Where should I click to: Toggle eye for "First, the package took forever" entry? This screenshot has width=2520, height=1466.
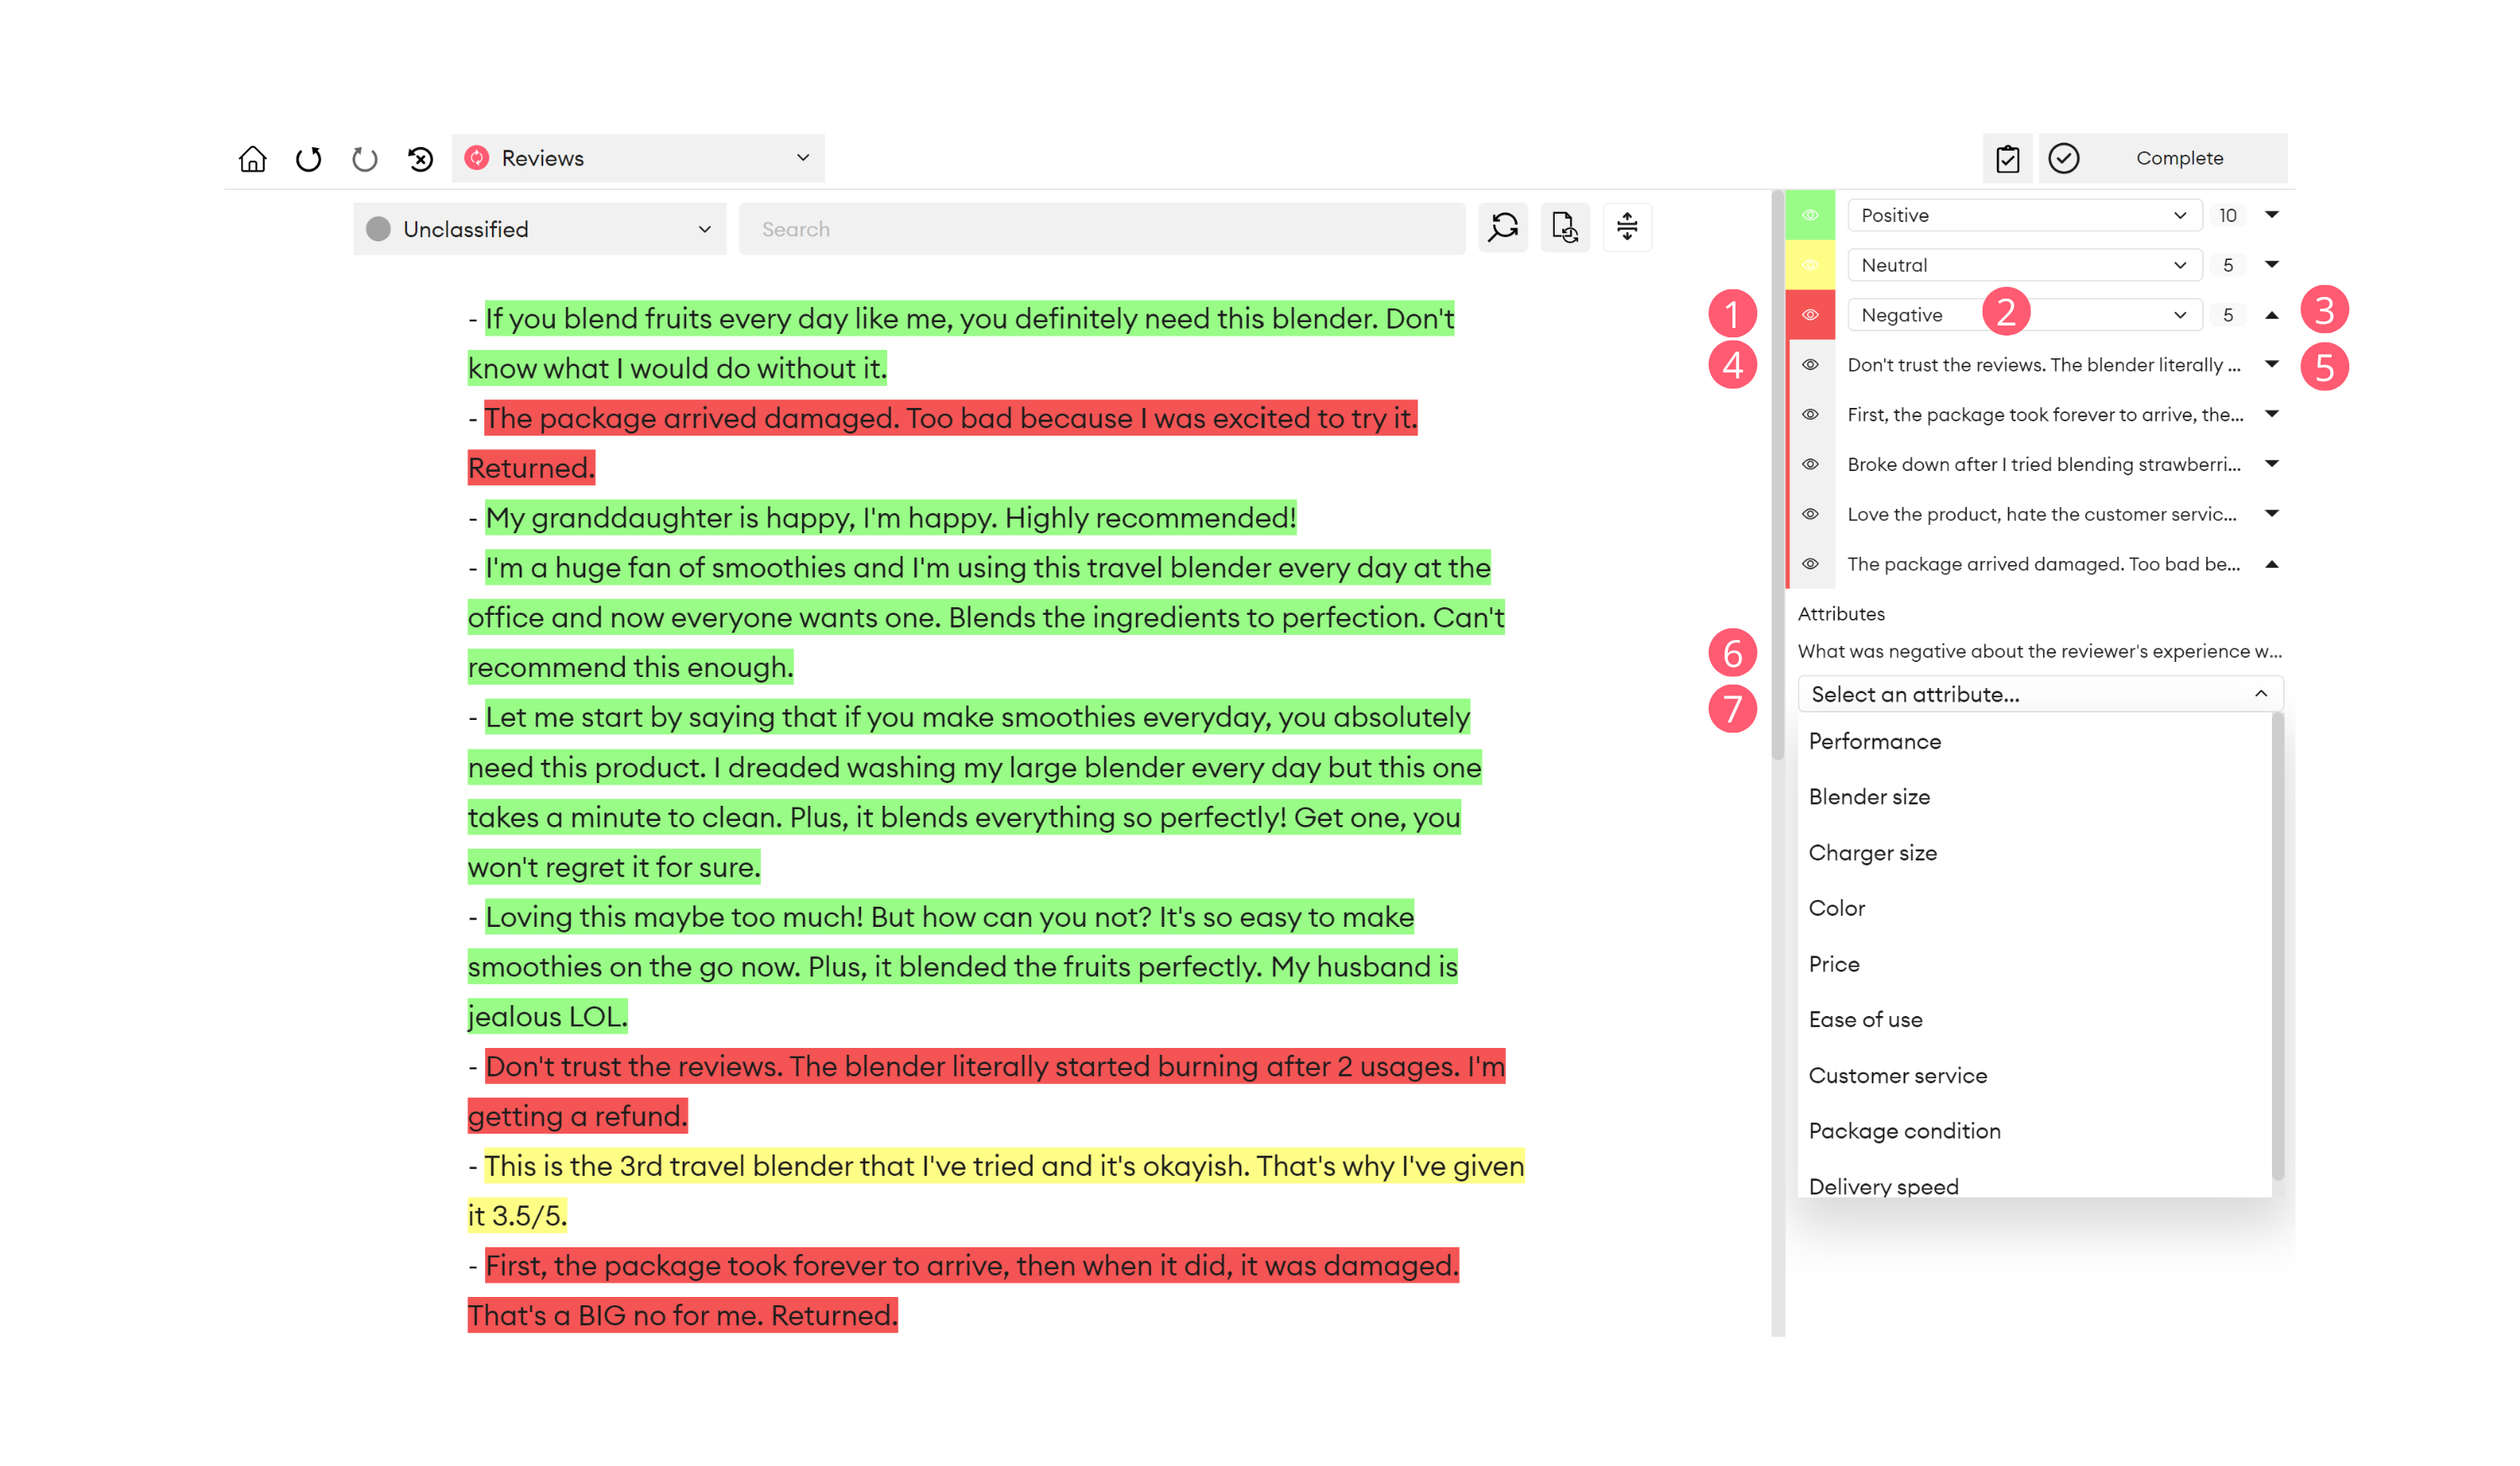(x=1810, y=414)
